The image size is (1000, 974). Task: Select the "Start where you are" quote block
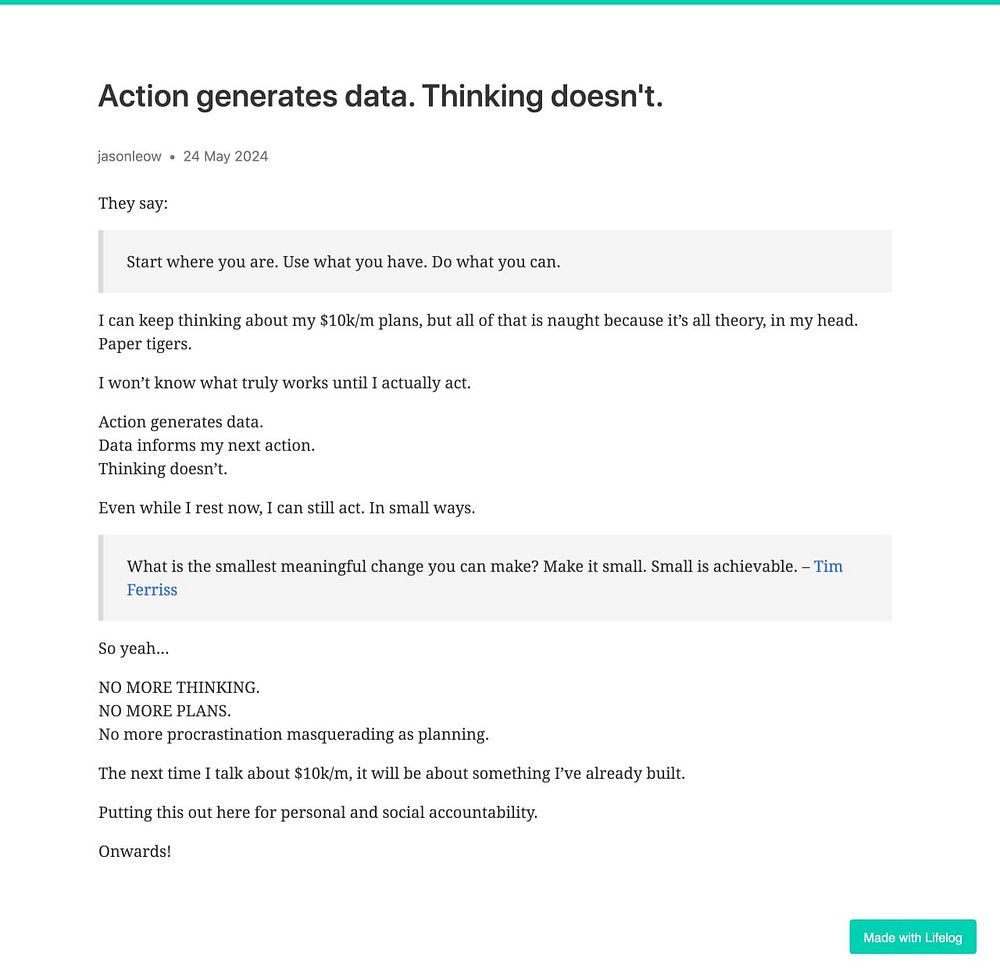coord(343,262)
